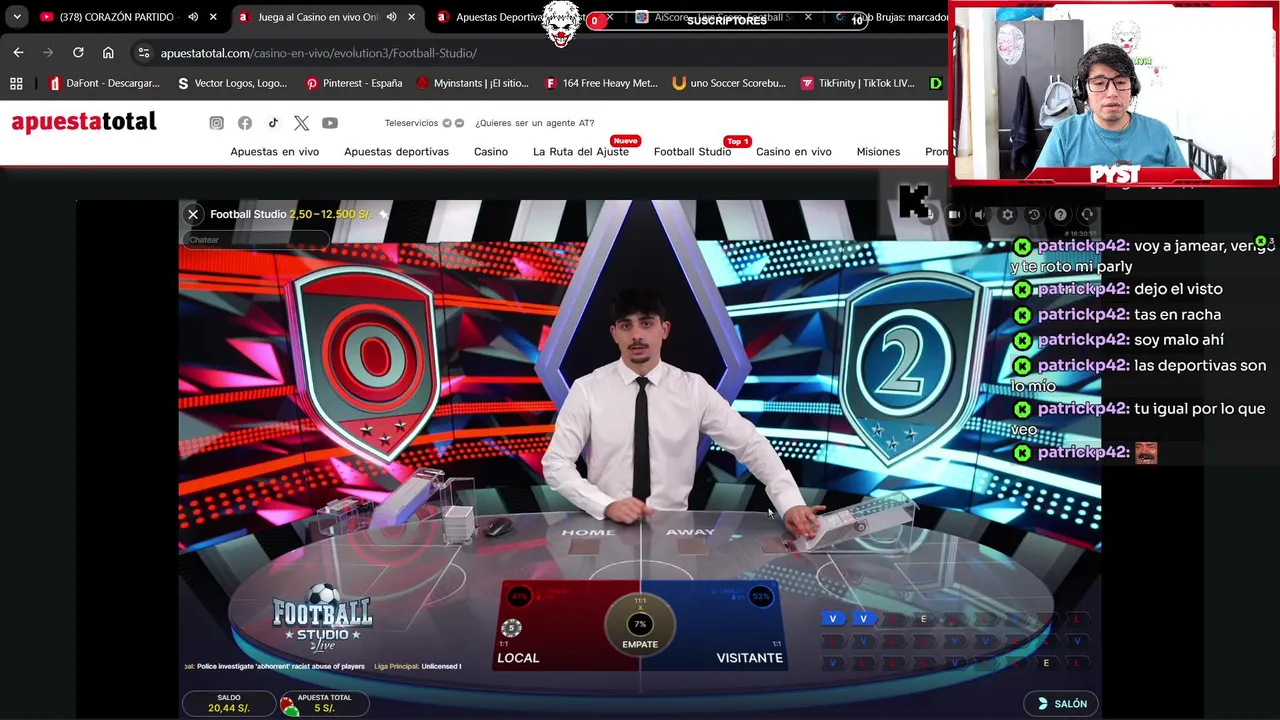Open DaFont bookmark
Screen dimensions: 1280x720
105,83
